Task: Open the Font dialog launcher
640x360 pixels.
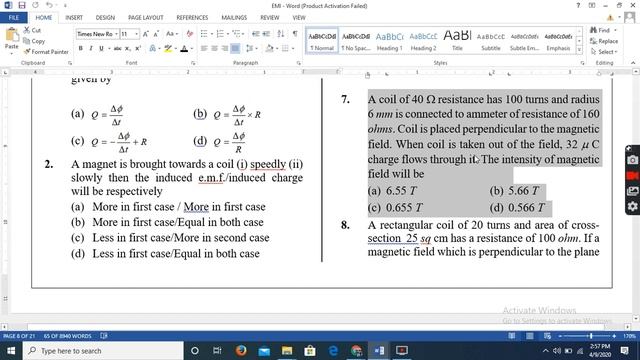Action: point(193,63)
